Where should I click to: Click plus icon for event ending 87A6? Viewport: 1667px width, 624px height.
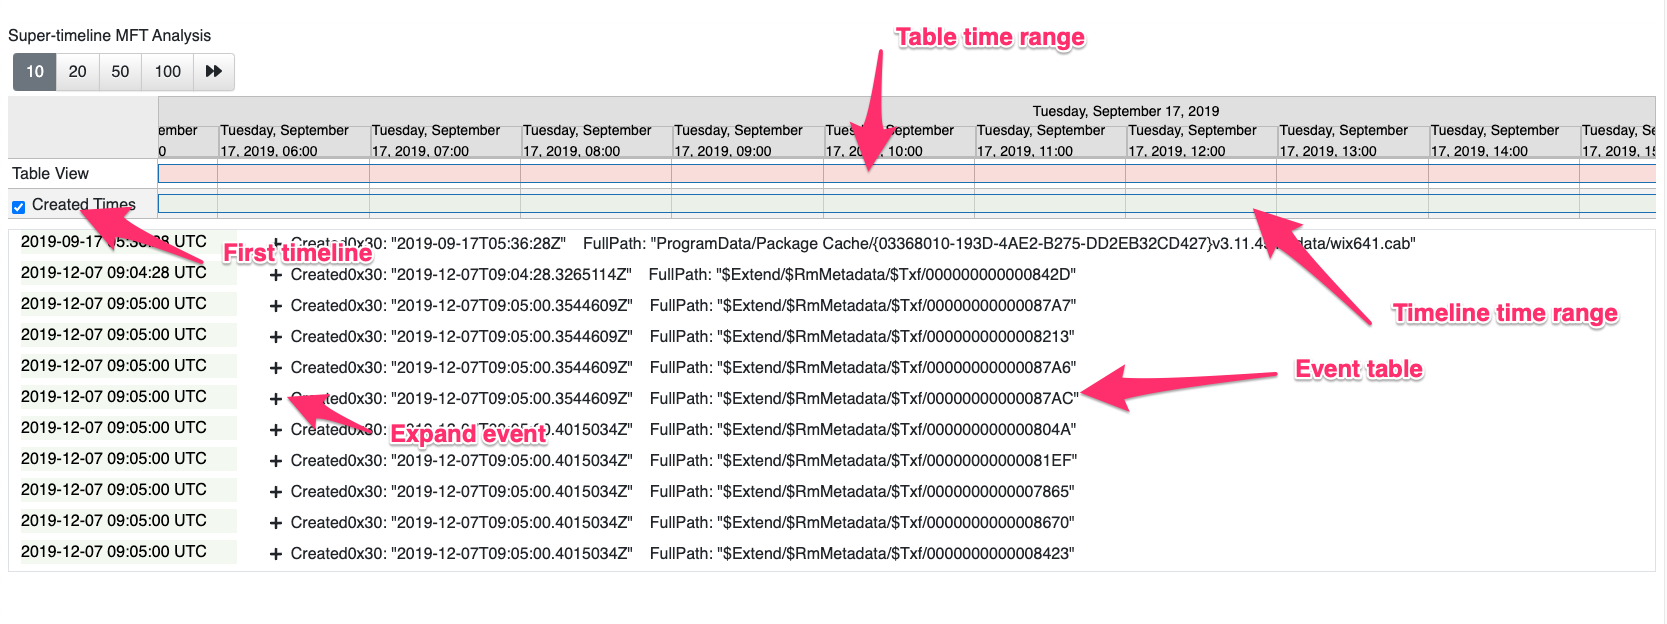[276, 368]
